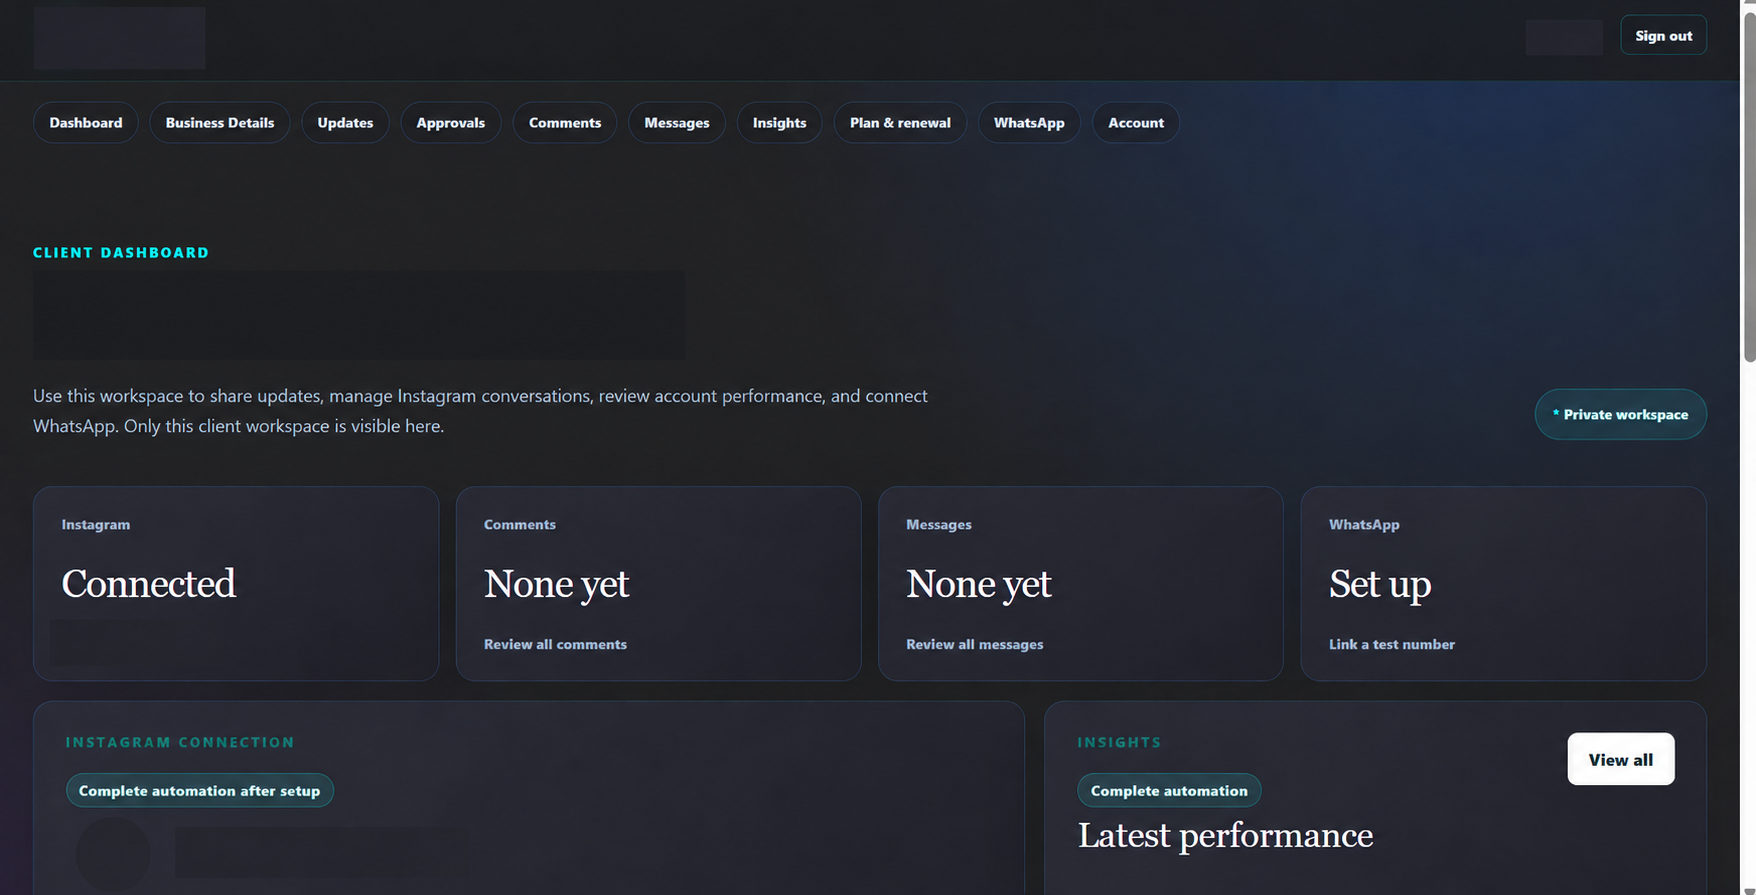Follow the Review all messages link
The height and width of the screenshot is (895, 1756).
pyautogui.click(x=975, y=644)
